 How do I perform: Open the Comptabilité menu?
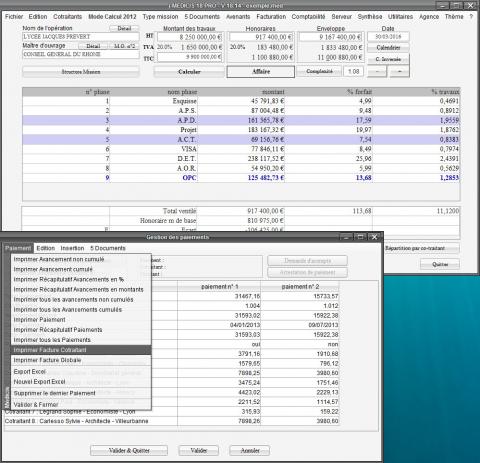(308, 16)
